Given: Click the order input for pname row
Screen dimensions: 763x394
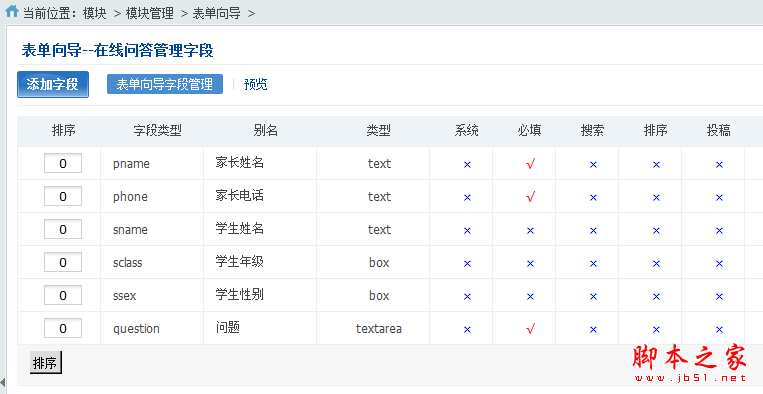Looking at the screenshot, I should (x=63, y=163).
